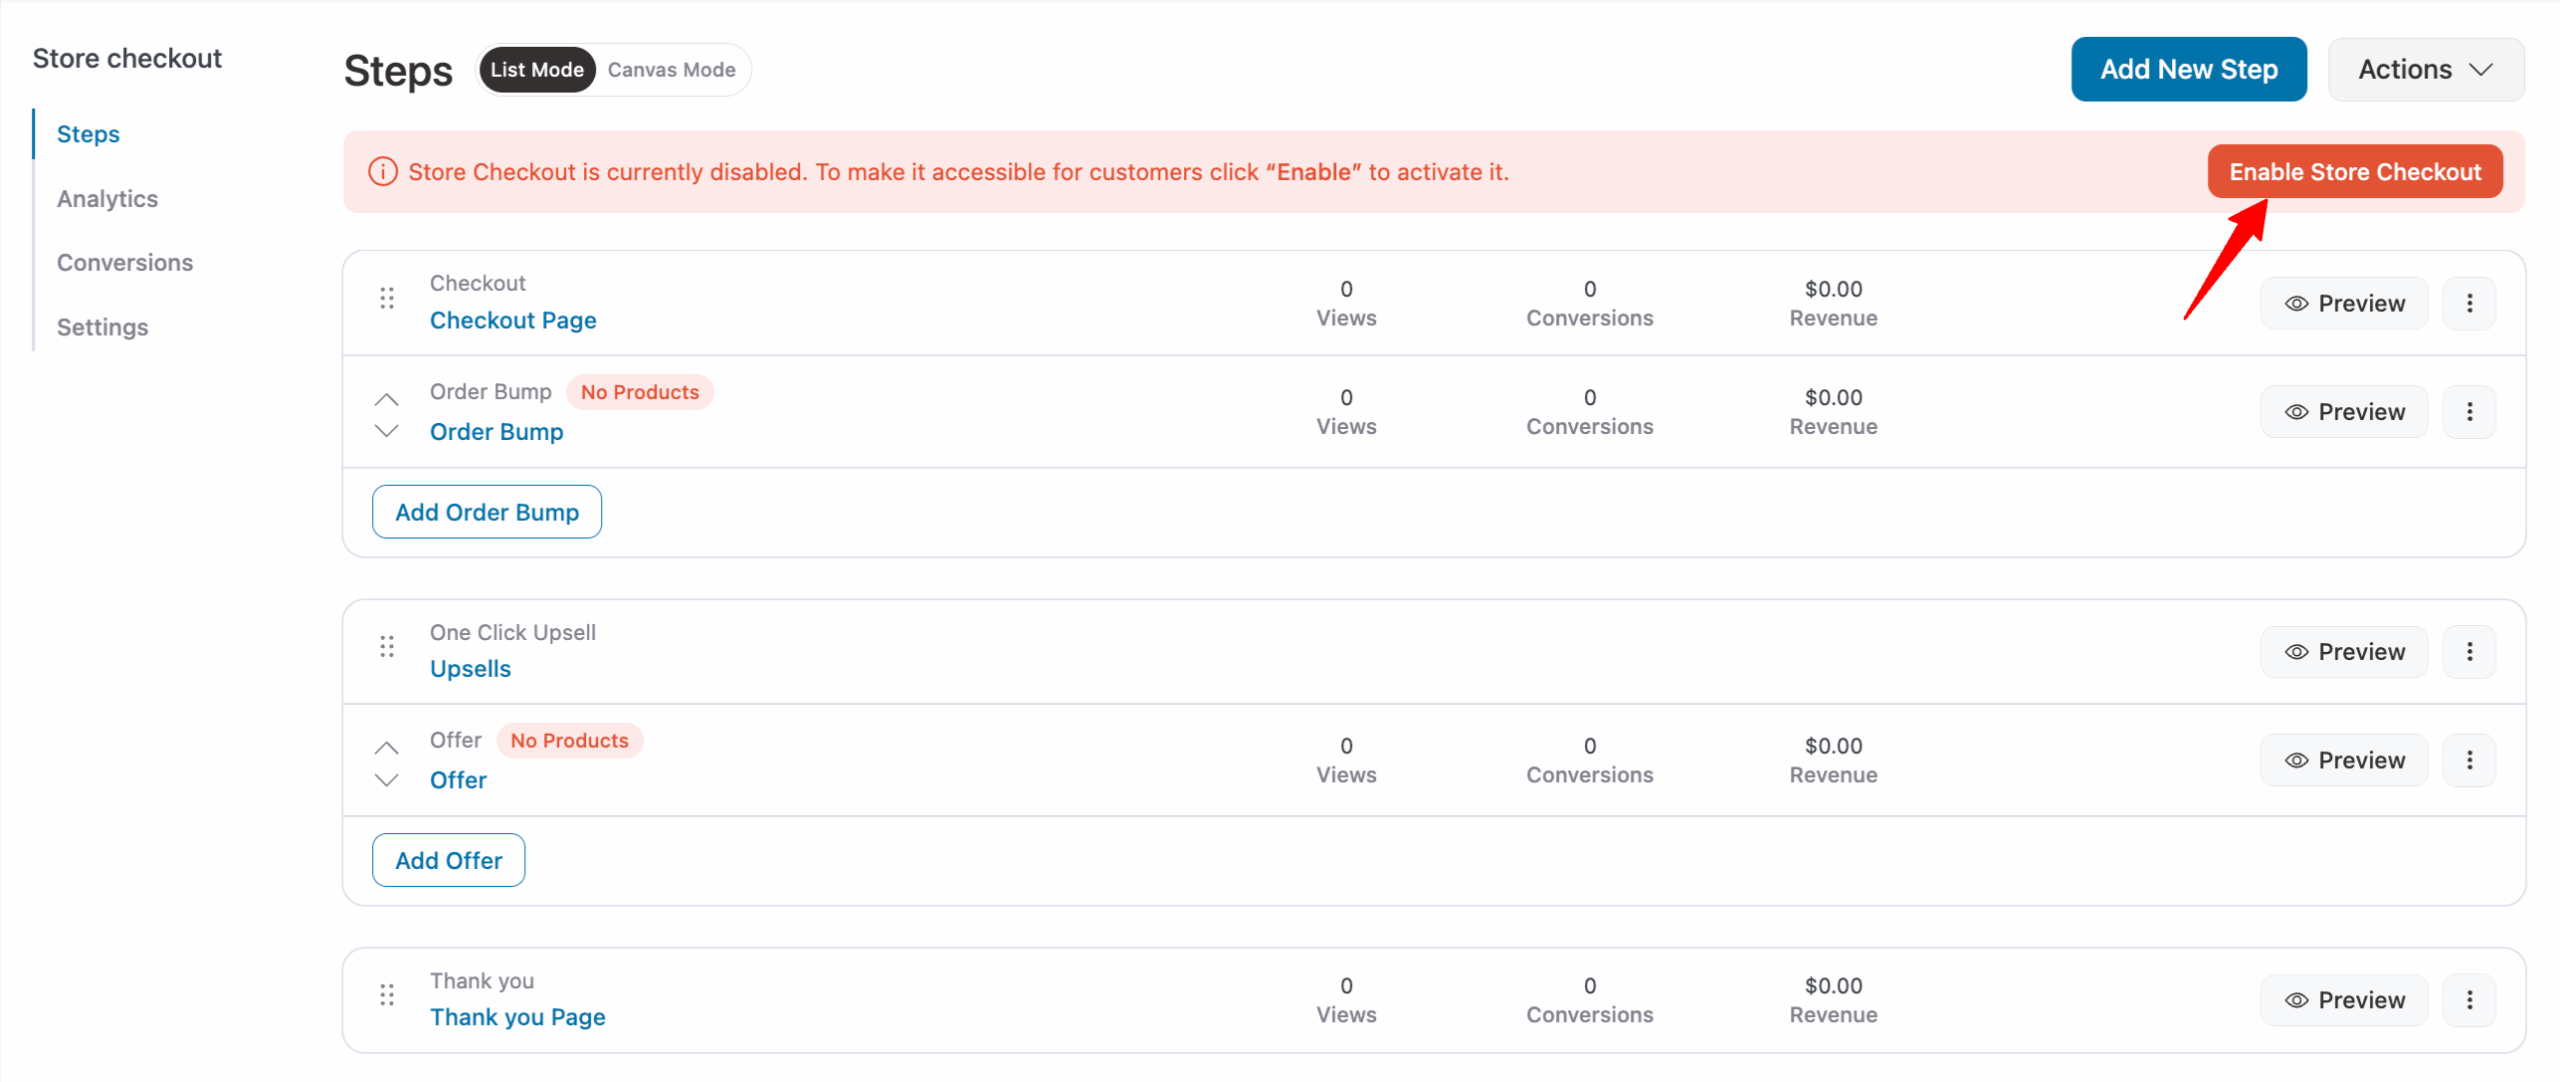Click the Add Offer button

coord(448,860)
